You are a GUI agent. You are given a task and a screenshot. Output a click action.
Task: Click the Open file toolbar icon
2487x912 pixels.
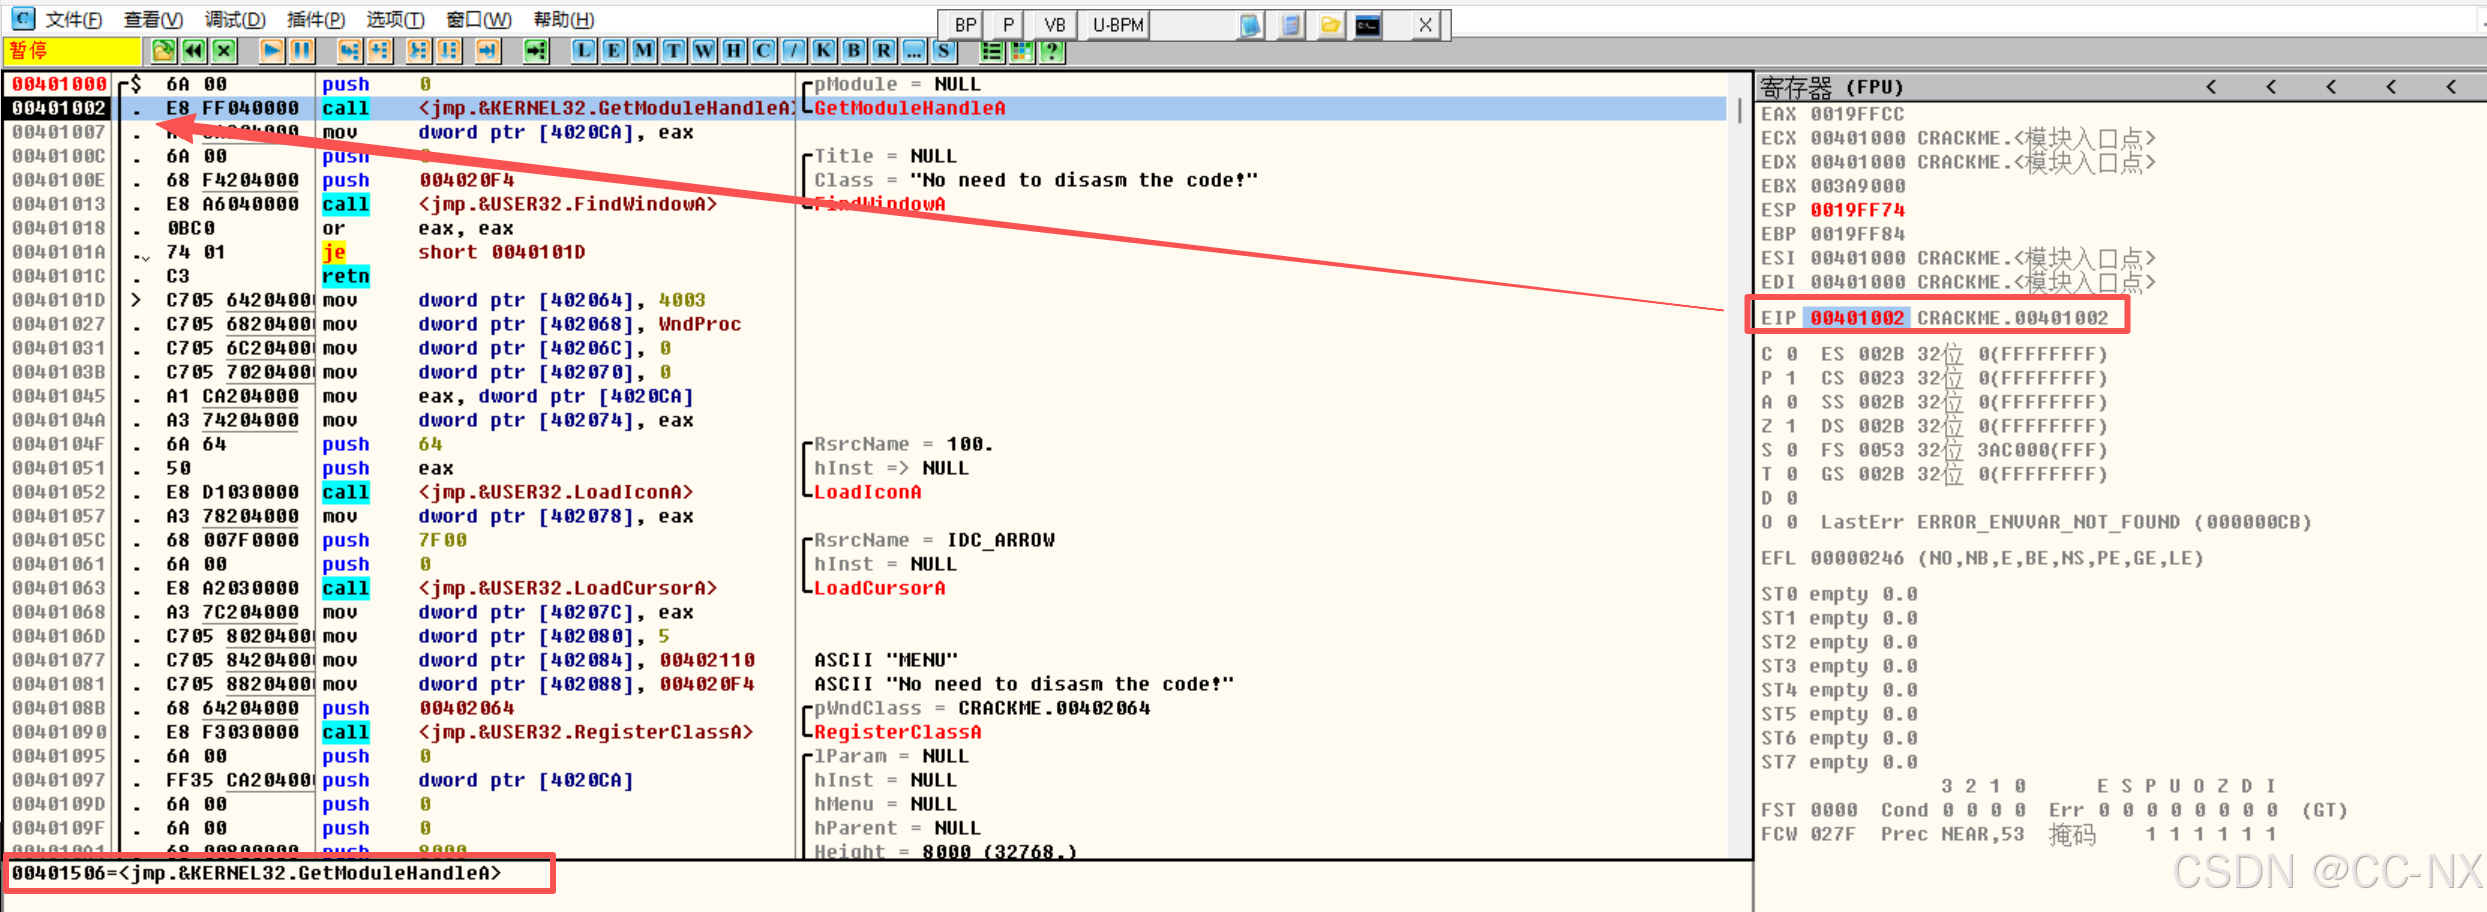tap(164, 50)
